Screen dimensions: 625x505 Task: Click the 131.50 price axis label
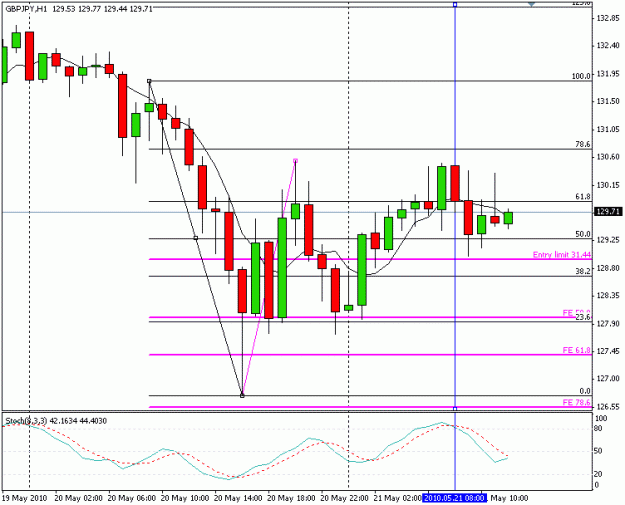pos(608,101)
